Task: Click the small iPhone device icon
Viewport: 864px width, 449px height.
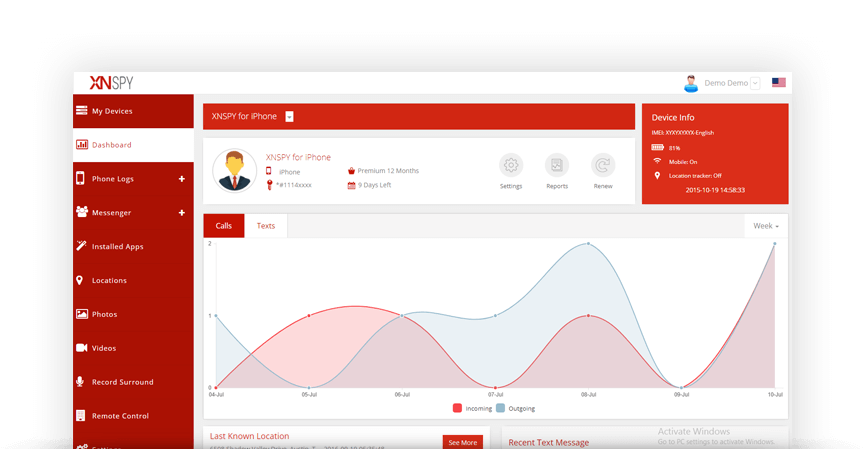Action: click(x=269, y=171)
